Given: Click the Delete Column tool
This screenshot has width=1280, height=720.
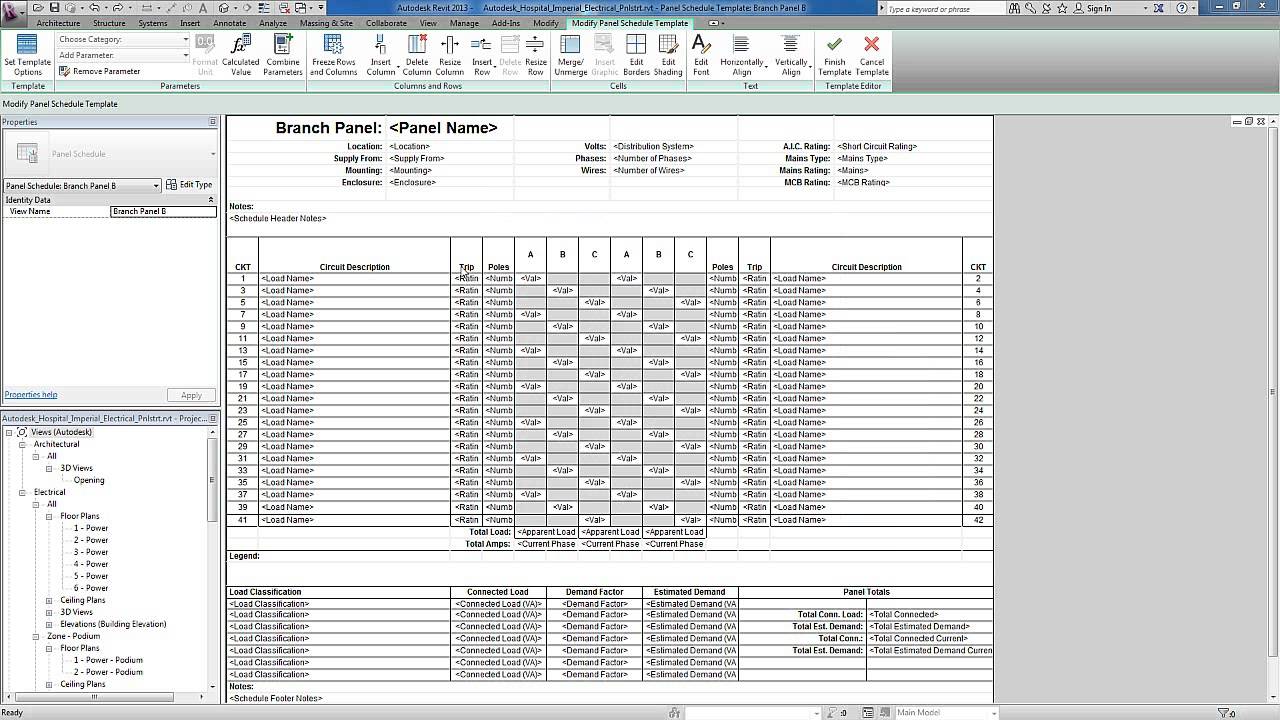Looking at the screenshot, I should pyautogui.click(x=417, y=55).
